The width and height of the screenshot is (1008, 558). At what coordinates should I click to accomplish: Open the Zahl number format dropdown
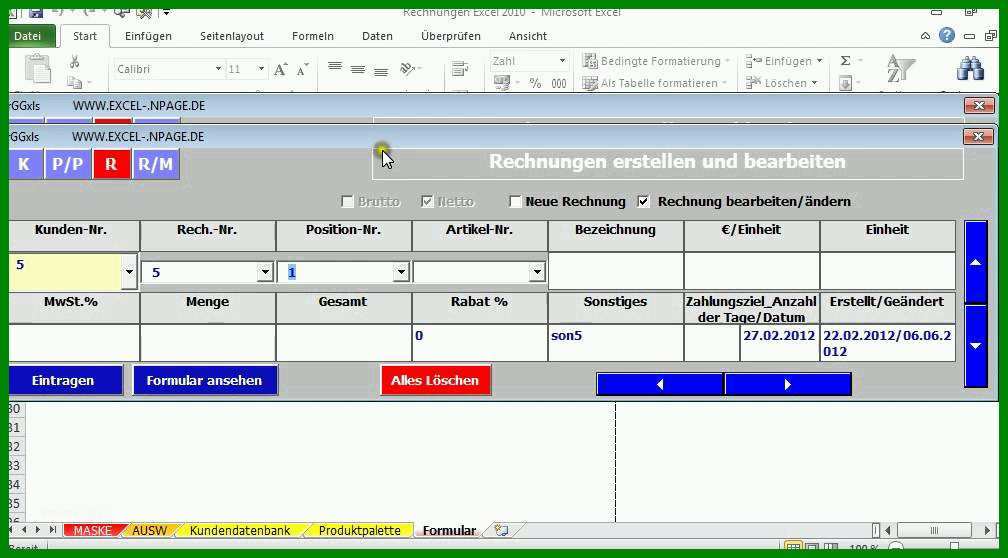[562, 61]
